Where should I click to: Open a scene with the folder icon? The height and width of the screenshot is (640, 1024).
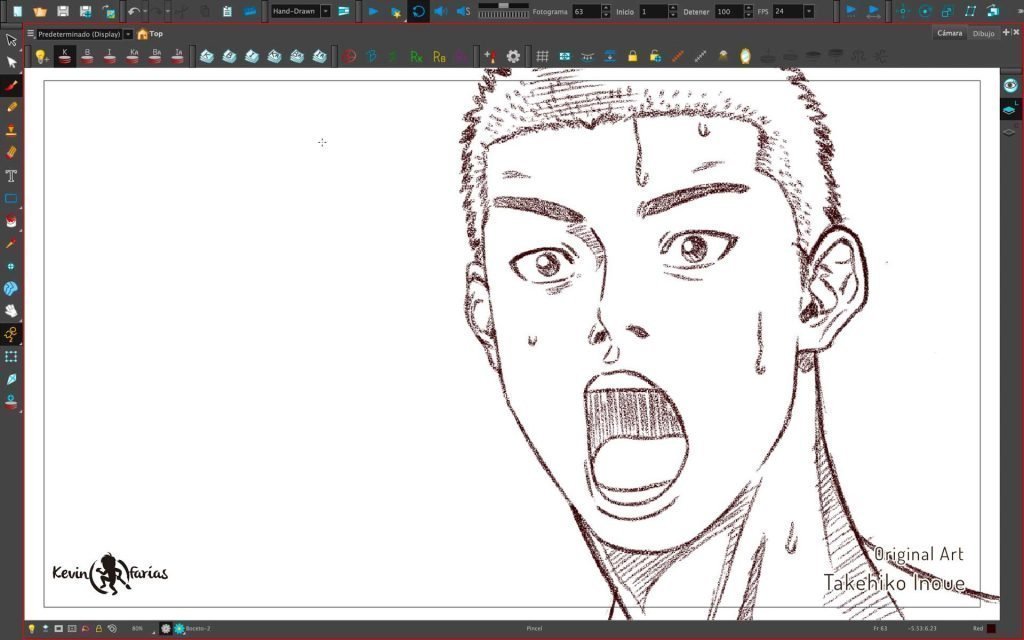coord(40,11)
